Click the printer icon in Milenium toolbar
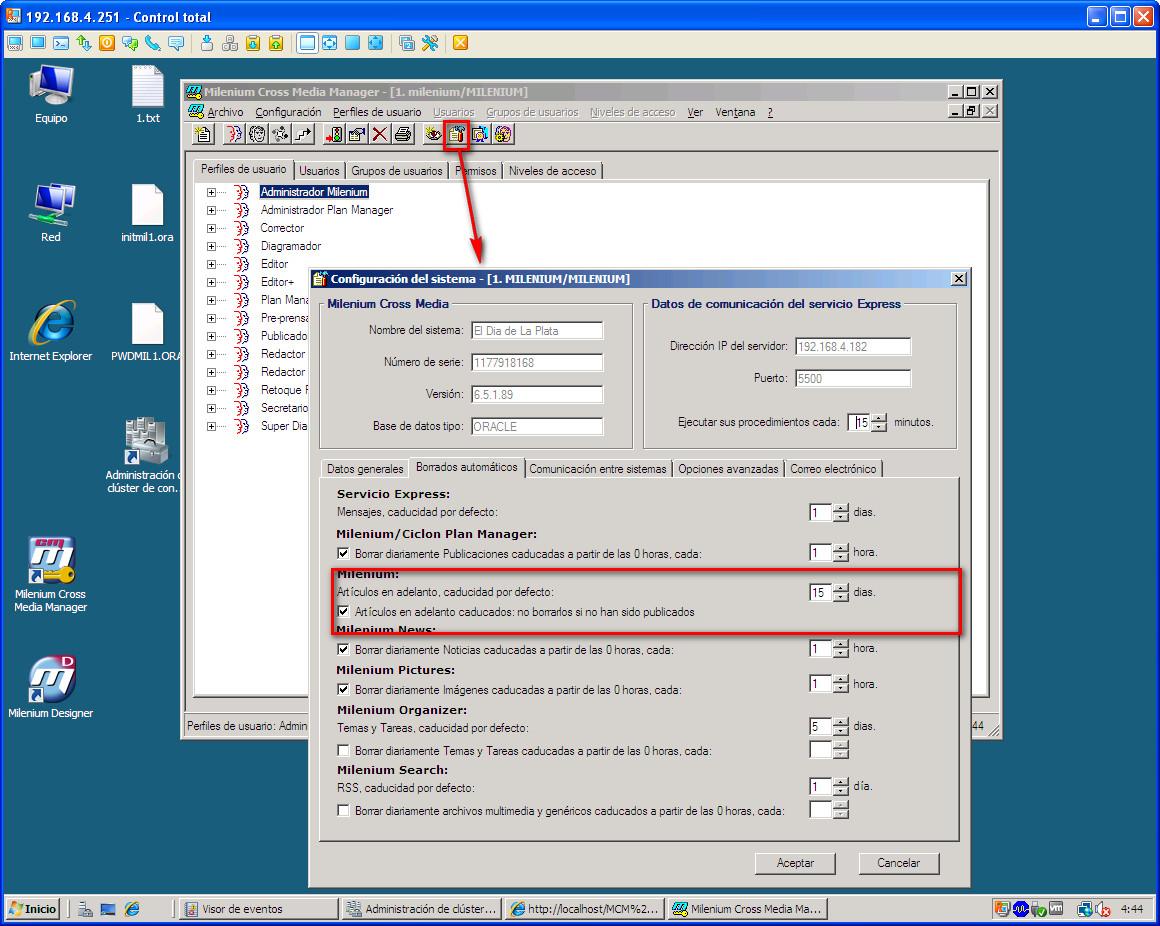 pyautogui.click(x=402, y=135)
